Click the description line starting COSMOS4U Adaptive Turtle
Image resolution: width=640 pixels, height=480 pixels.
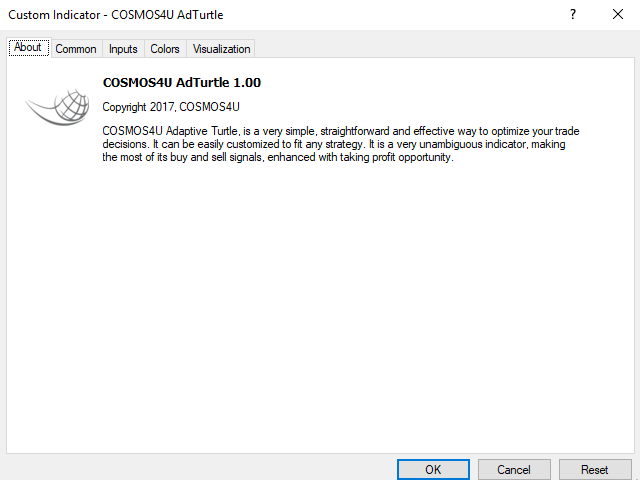click(341, 131)
